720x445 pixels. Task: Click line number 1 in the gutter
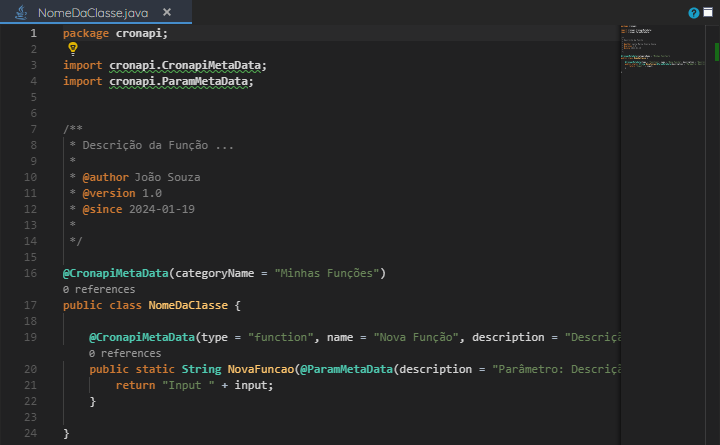click(x=34, y=33)
